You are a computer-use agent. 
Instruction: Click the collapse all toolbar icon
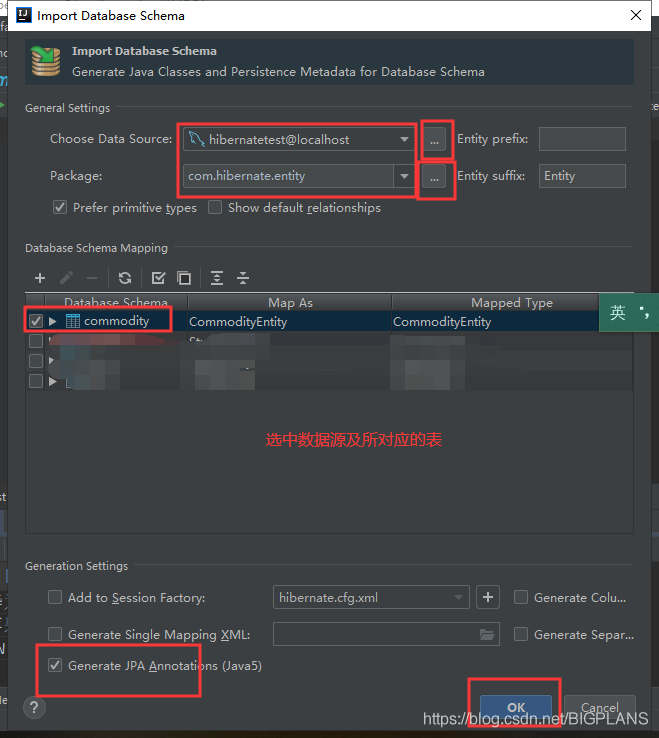[x=243, y=278]
